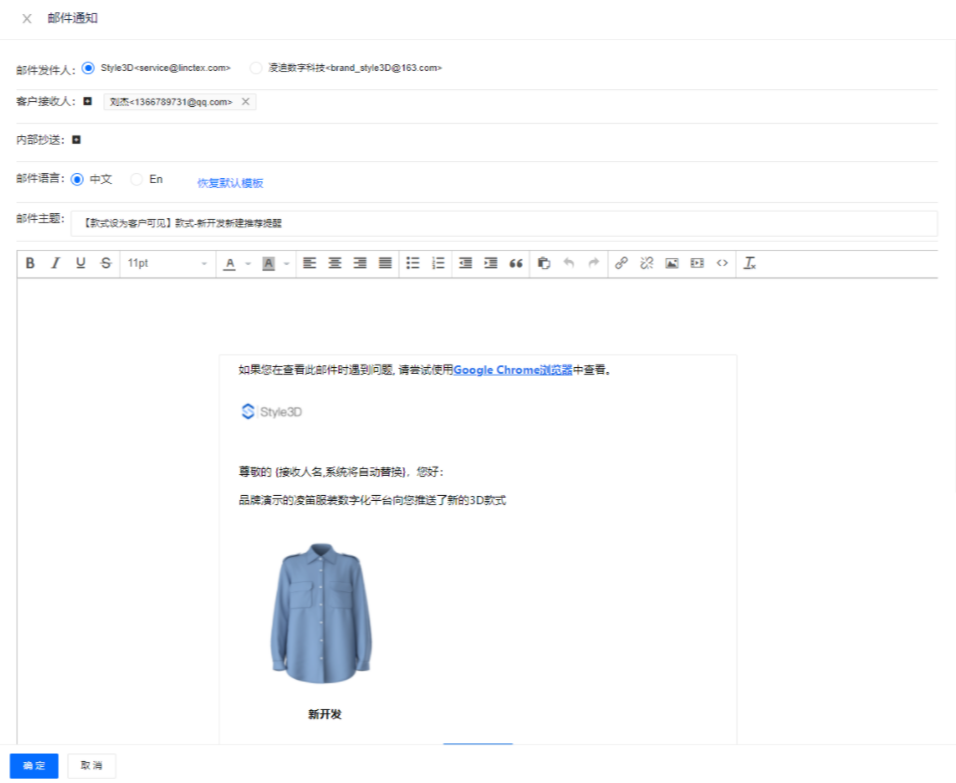
Task: Clear formatting from the text
Action: (x=750, y=263)
